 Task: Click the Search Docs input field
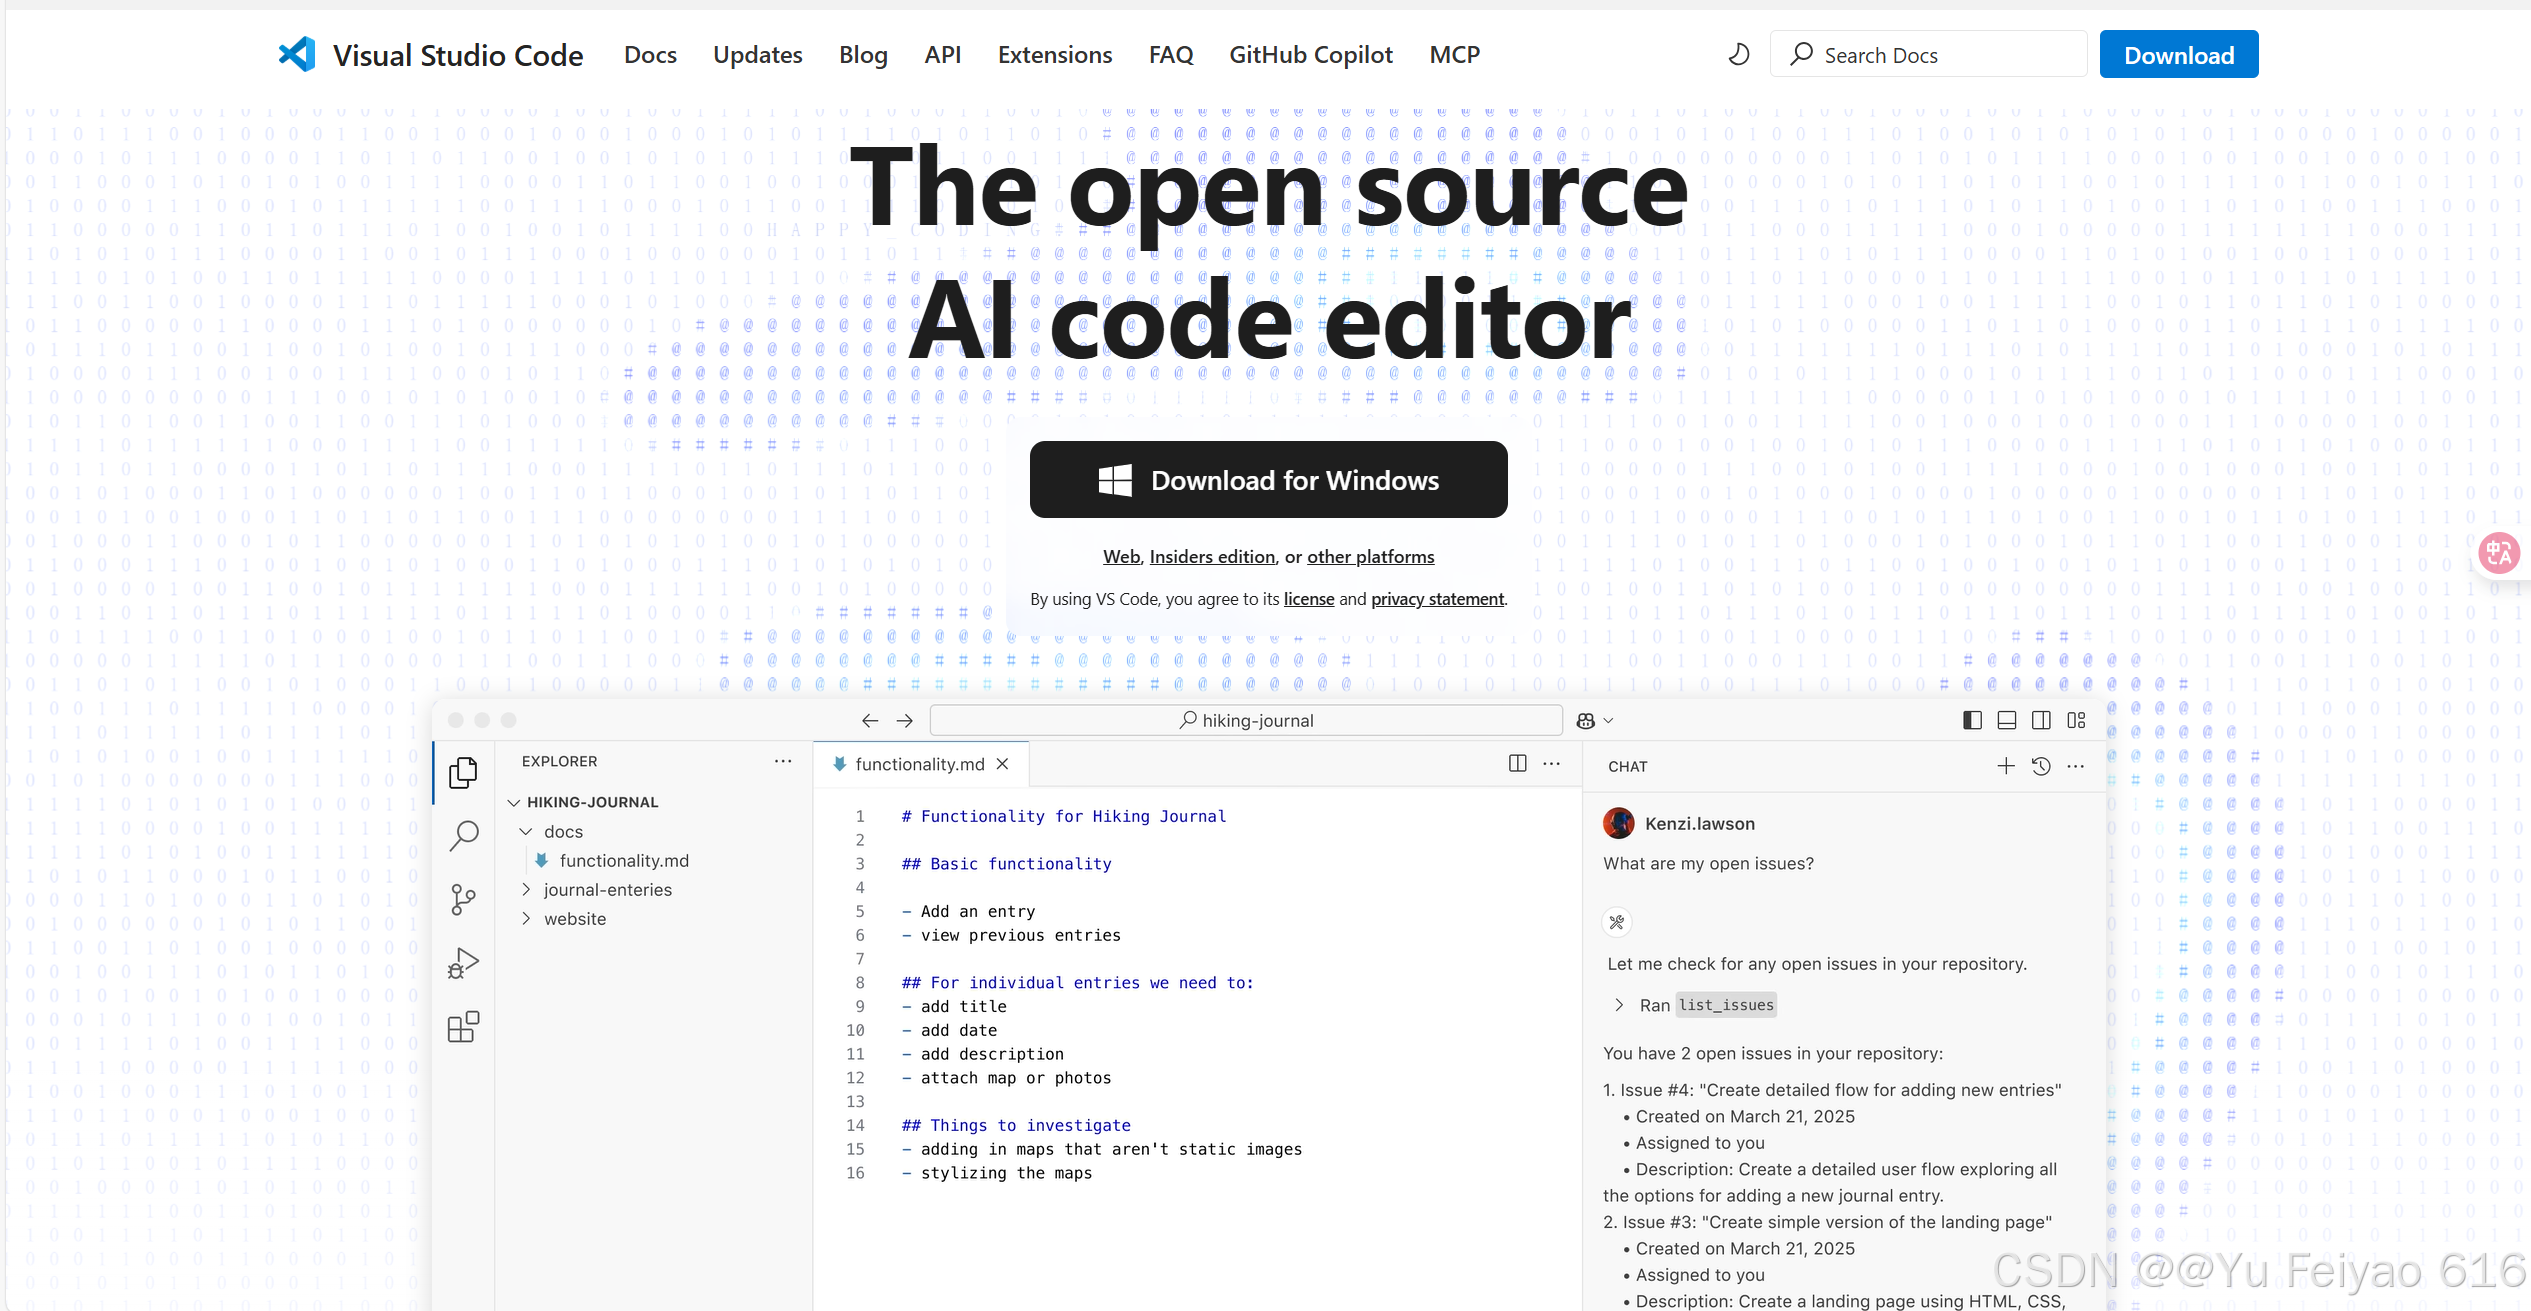1940,55
